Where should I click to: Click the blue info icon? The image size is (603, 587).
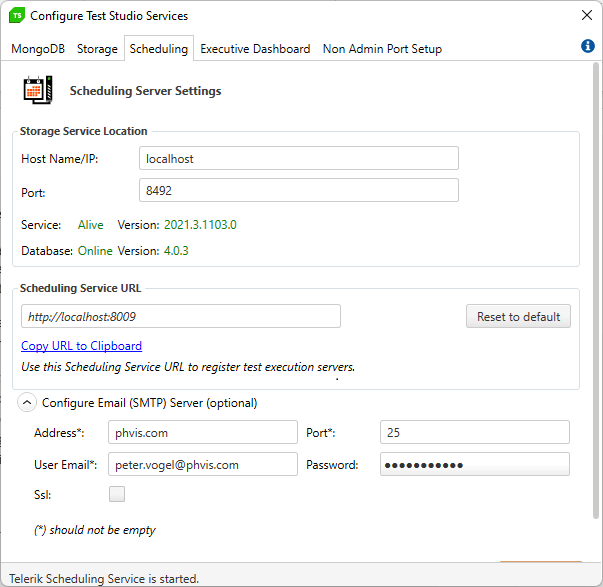587,46
